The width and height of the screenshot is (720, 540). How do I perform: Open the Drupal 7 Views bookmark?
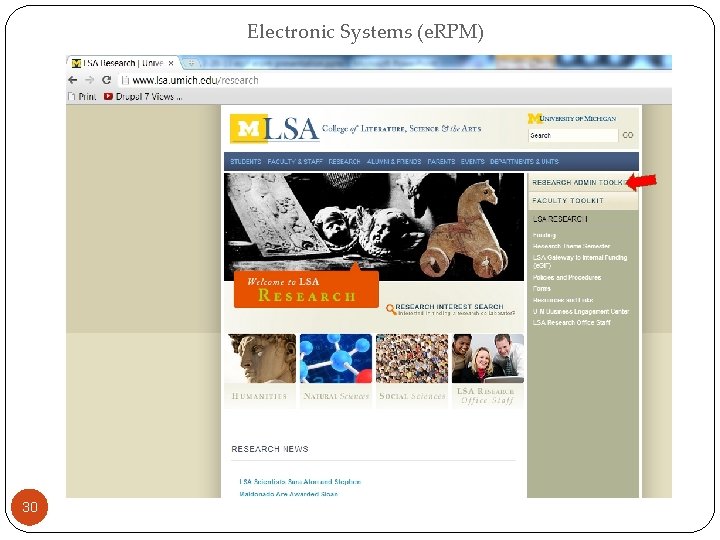pyautogui.click(x=143, y=96)
